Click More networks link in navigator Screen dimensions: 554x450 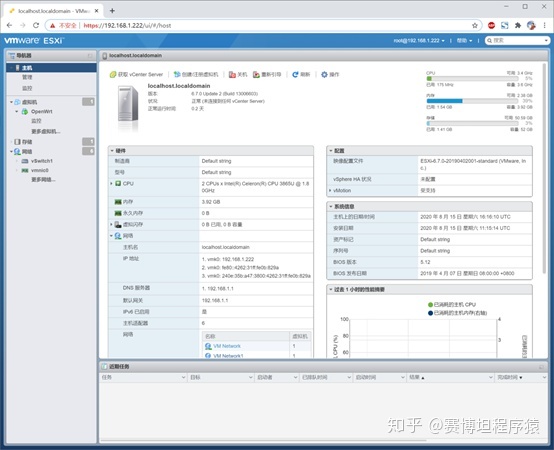pos(43,179)
